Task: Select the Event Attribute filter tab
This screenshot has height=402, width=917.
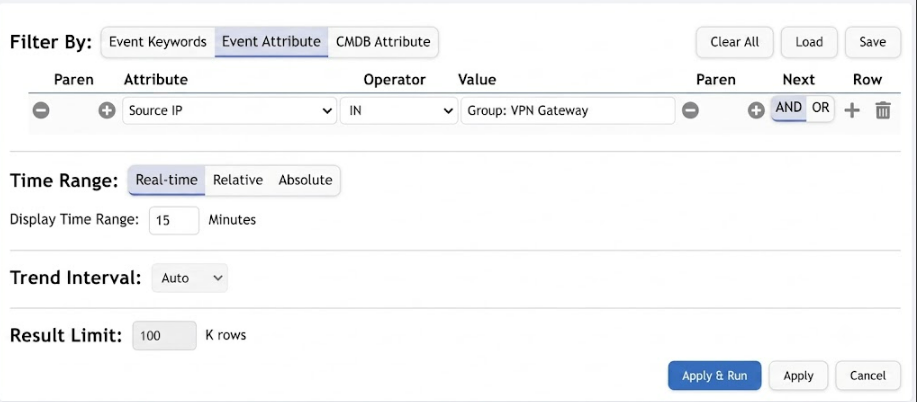Action: pyautogui.click(x=271, y=42)
